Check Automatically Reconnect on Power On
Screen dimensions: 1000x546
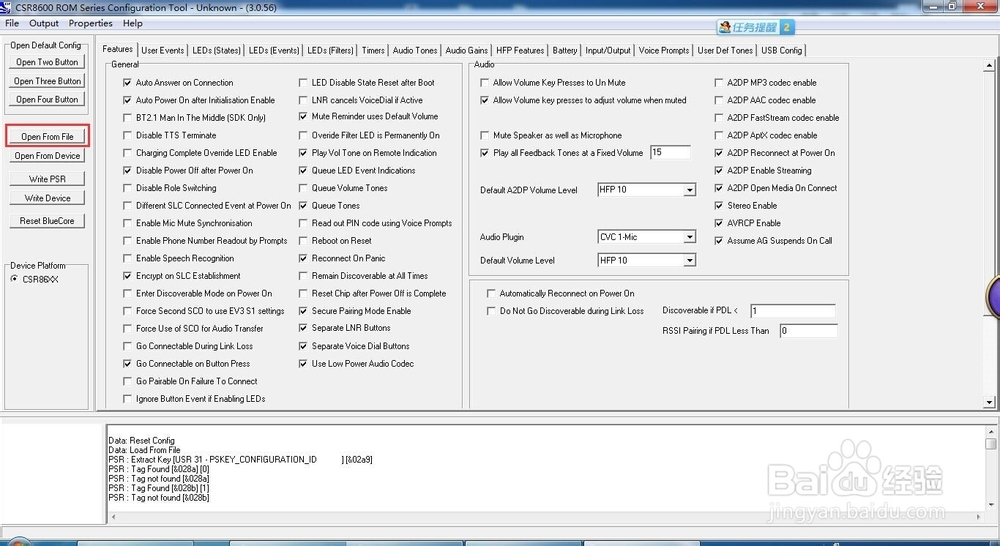(491, 293)
